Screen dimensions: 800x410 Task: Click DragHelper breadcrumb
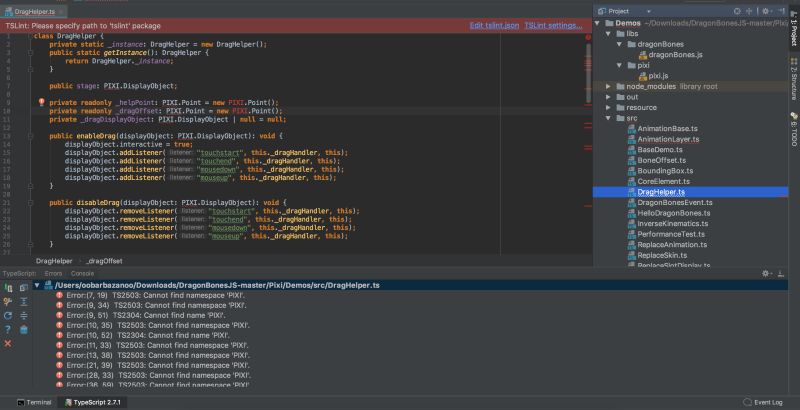pos(54,261)
